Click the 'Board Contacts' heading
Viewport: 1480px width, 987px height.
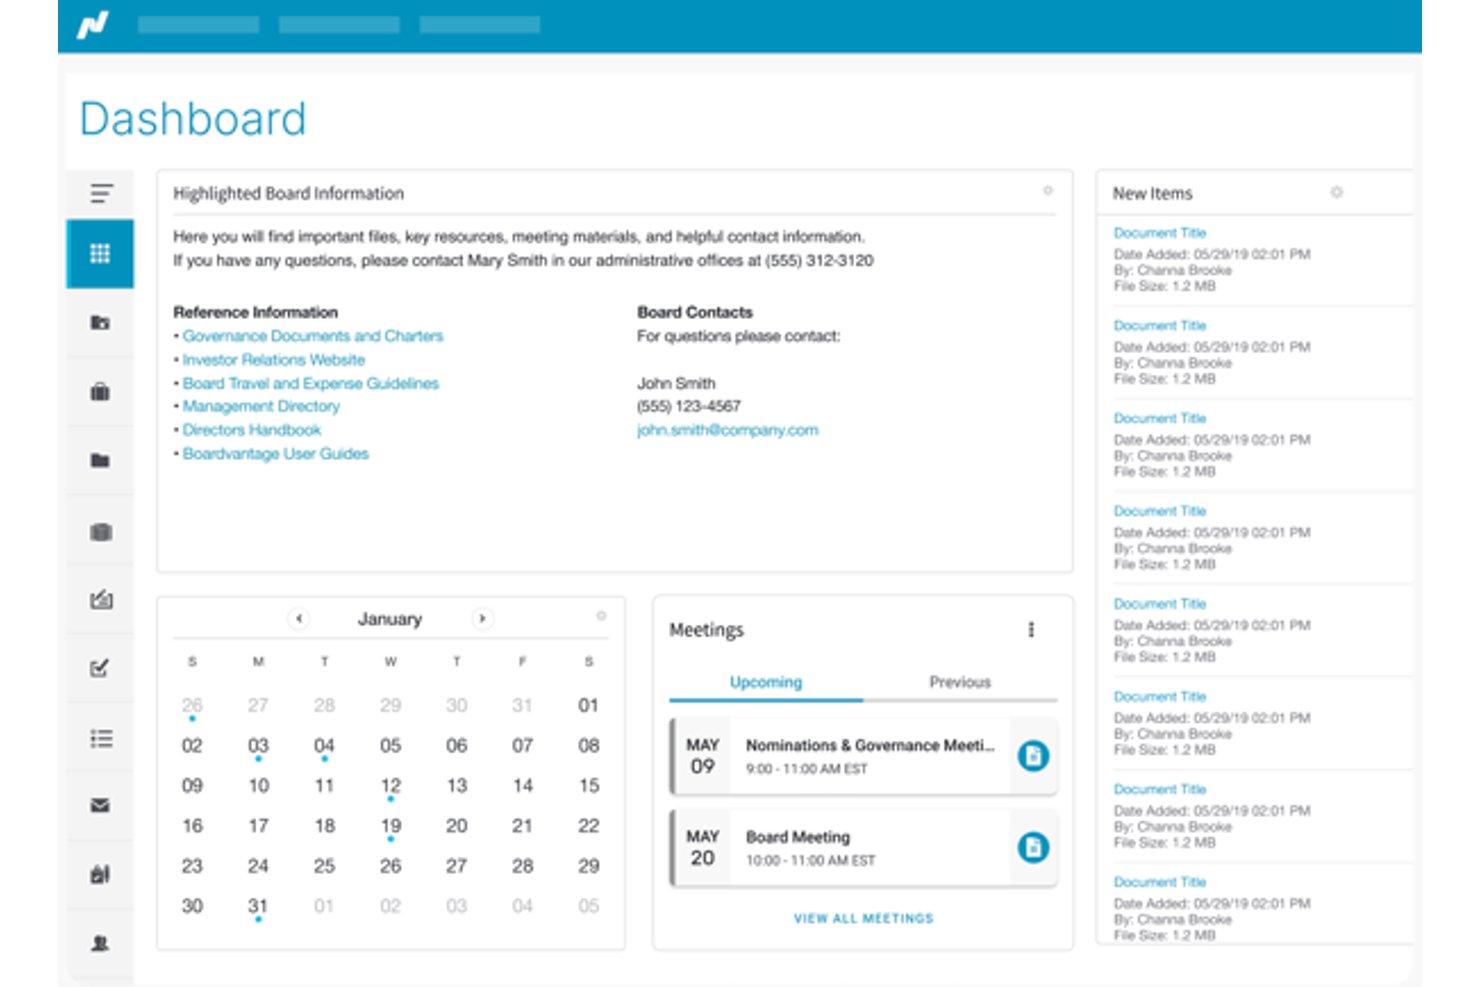pos(695,312)
